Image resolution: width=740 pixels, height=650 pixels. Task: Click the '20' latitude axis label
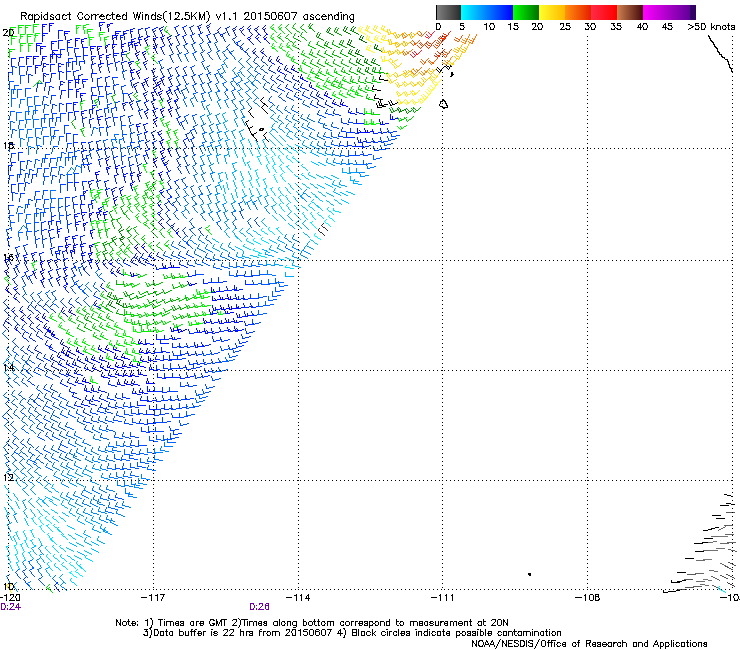[x=8, y=33]
